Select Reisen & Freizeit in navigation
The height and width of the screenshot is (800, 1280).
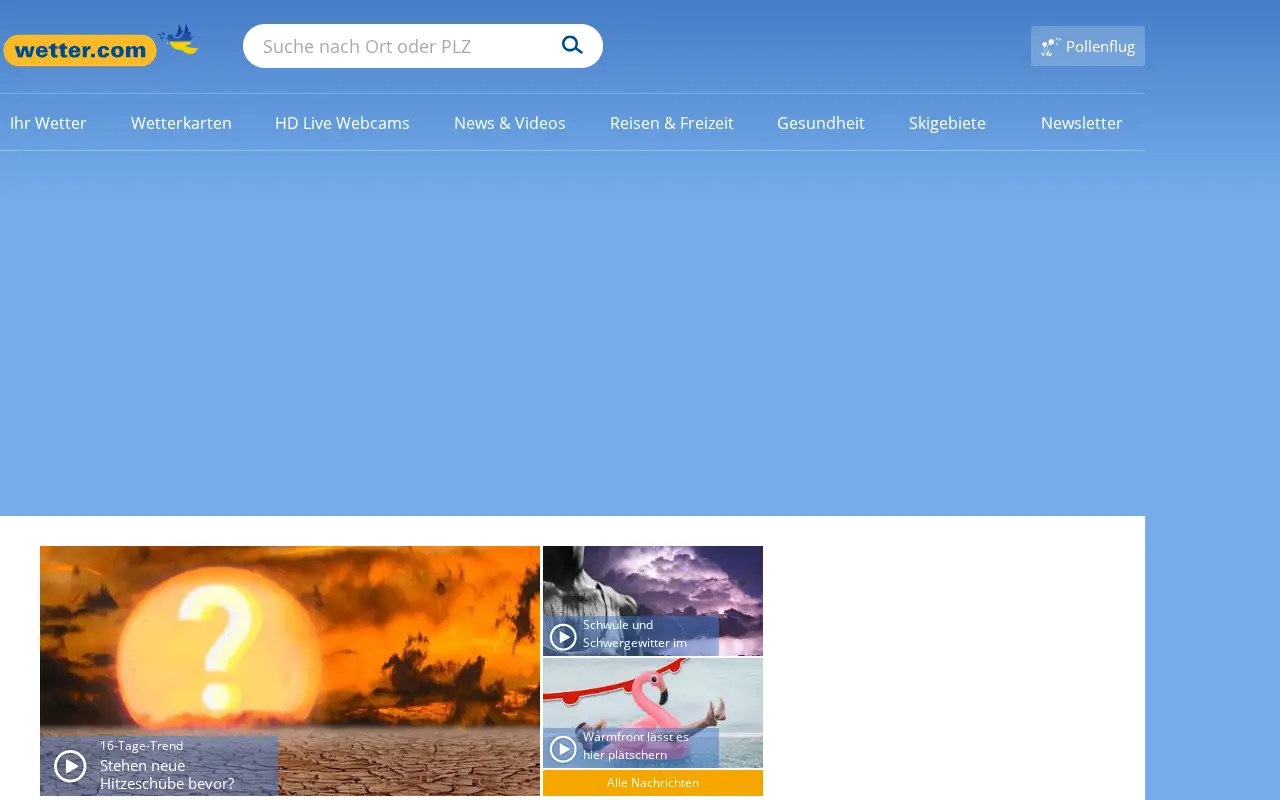tap(672, 123)
